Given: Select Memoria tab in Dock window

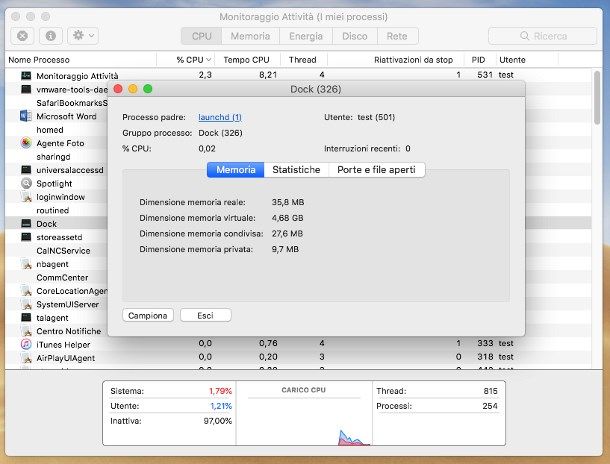Looking at the screenshot, I should tap(236, 170).
